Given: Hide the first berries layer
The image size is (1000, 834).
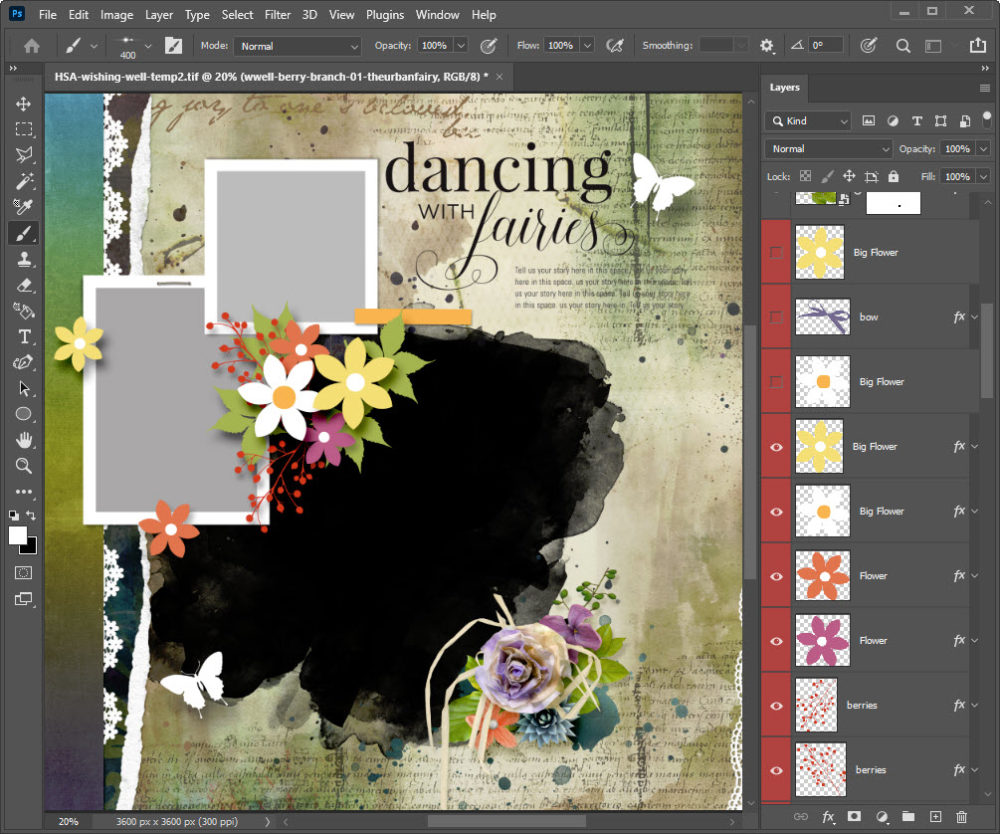Looking at the screenshot, I should point(776,705).
